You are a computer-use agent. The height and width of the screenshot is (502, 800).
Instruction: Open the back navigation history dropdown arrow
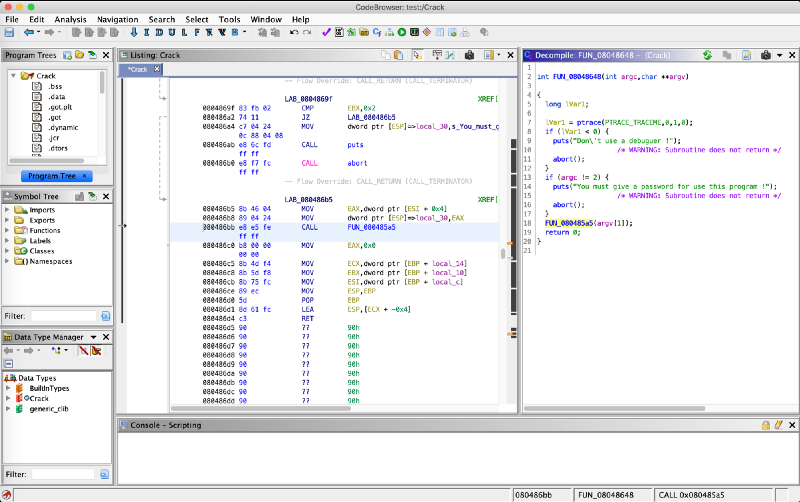[x=38, y=32]
